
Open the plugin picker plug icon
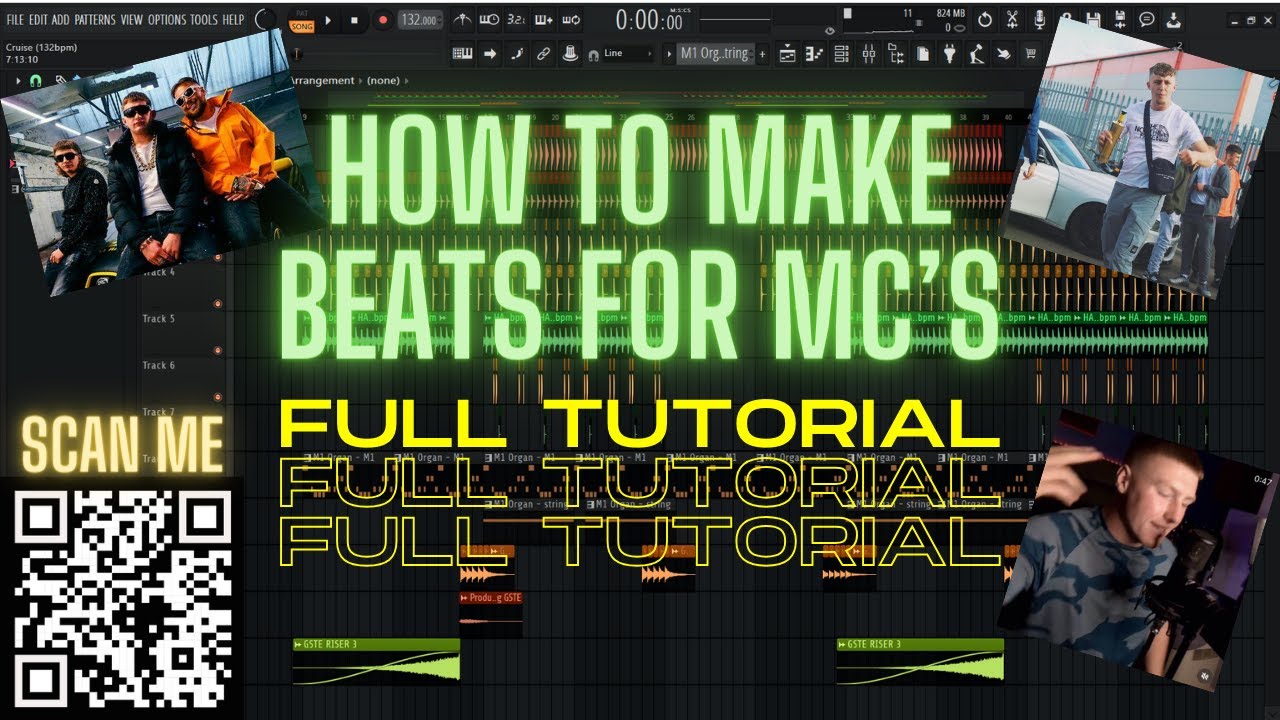click(949, 54)
